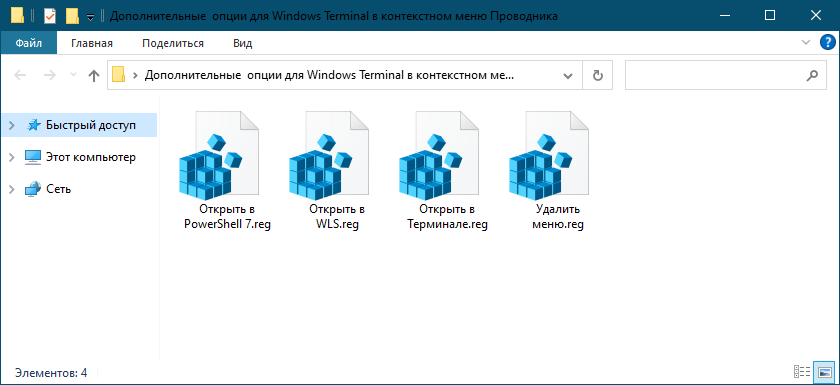Go up one folder level arrow
Viewport: 840px width, 385px height.
point(94,76)
